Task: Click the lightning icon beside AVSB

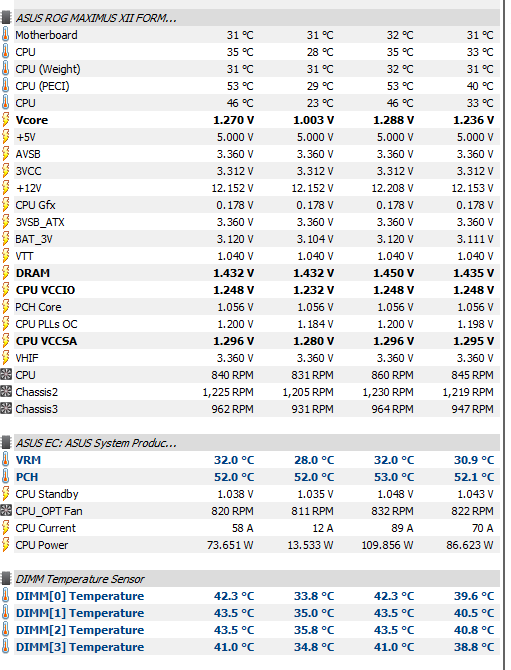Action: click(x=6, y=154)
